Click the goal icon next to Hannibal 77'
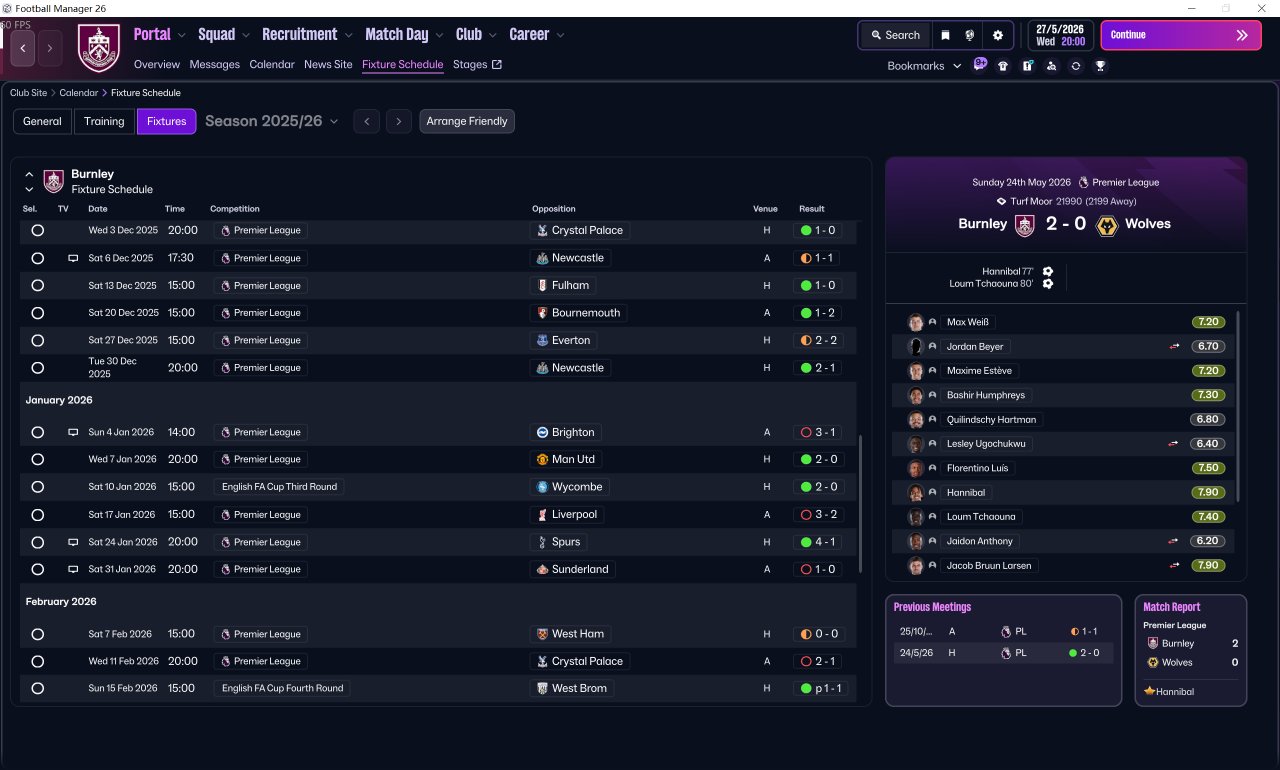This screenshot has height=770, width=1280. 1047,271
